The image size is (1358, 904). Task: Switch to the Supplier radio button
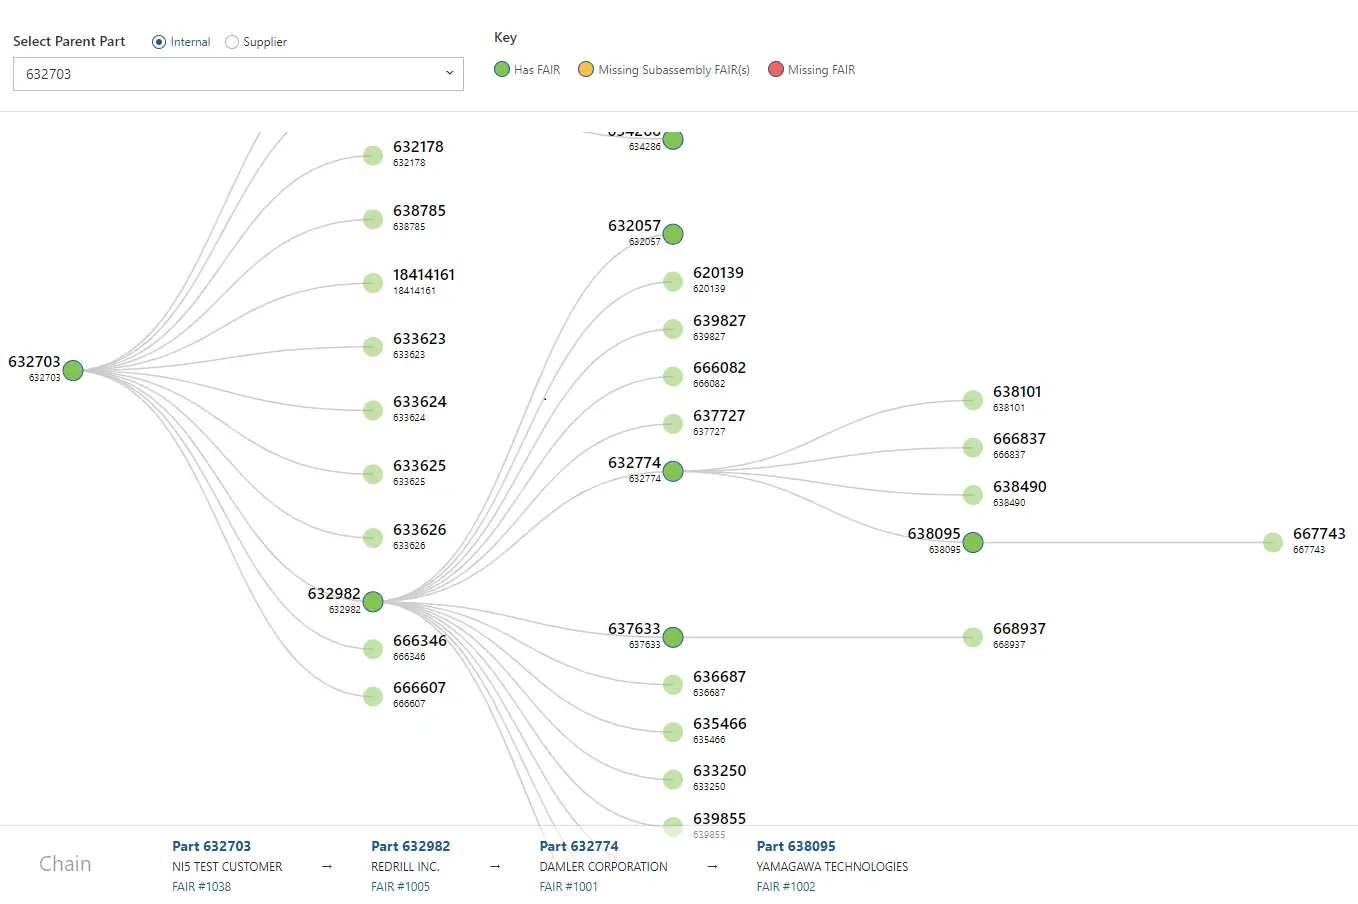(x=230, y=41)
